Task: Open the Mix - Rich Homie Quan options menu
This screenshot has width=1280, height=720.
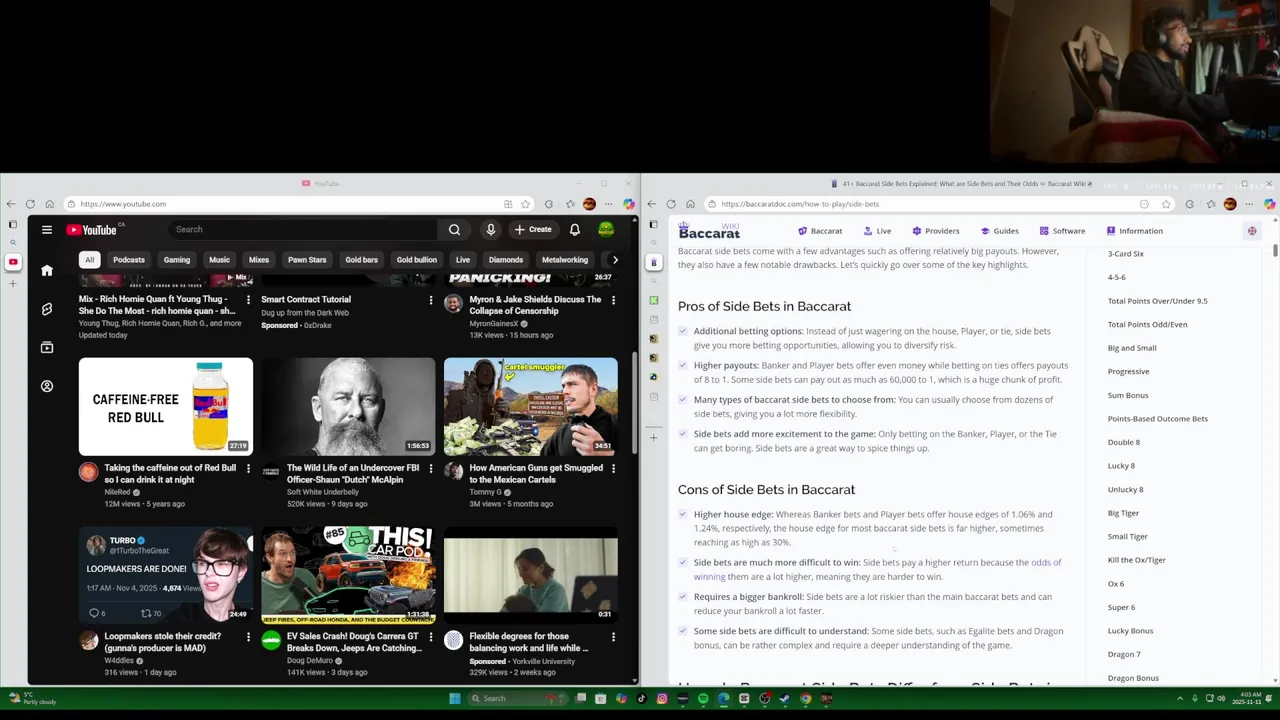Action: pos(248,300)
